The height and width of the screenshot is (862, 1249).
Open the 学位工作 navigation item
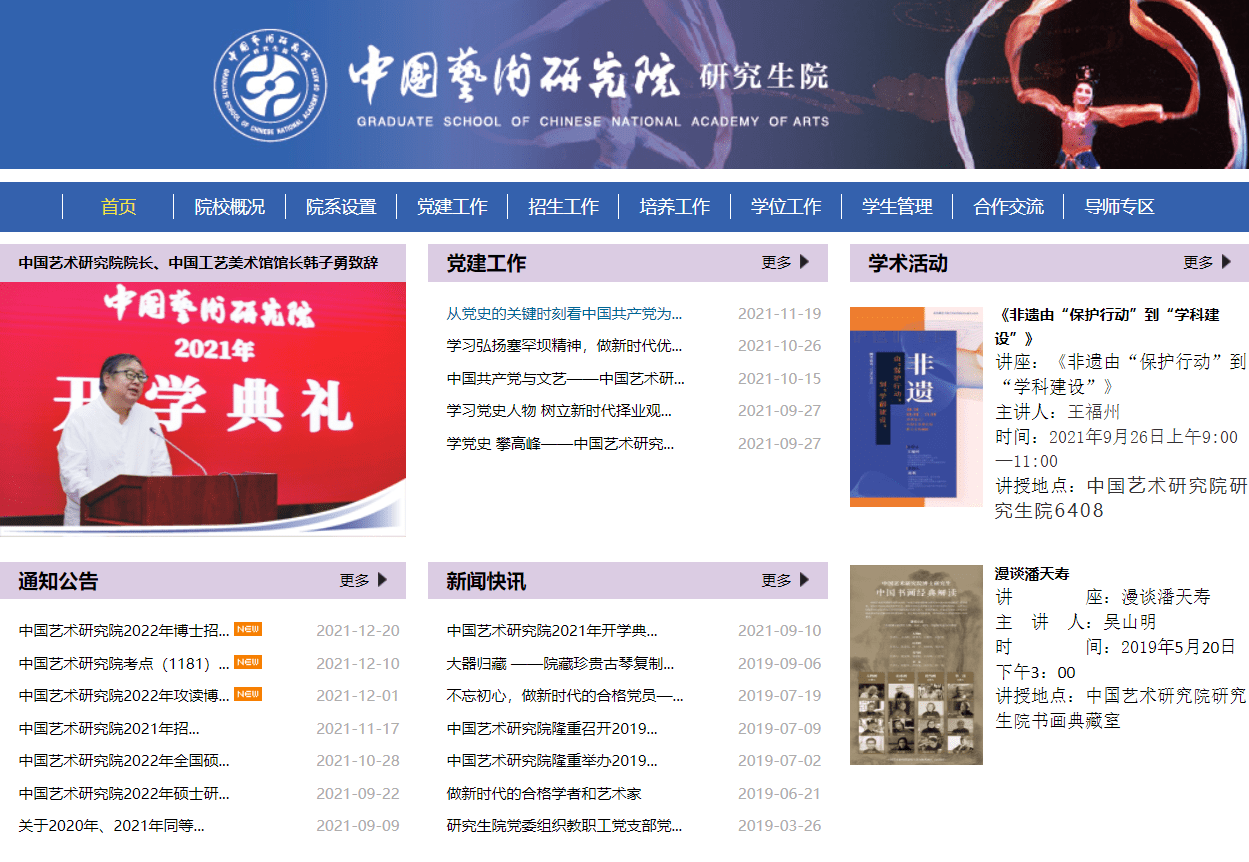click(x=786, y=207)
